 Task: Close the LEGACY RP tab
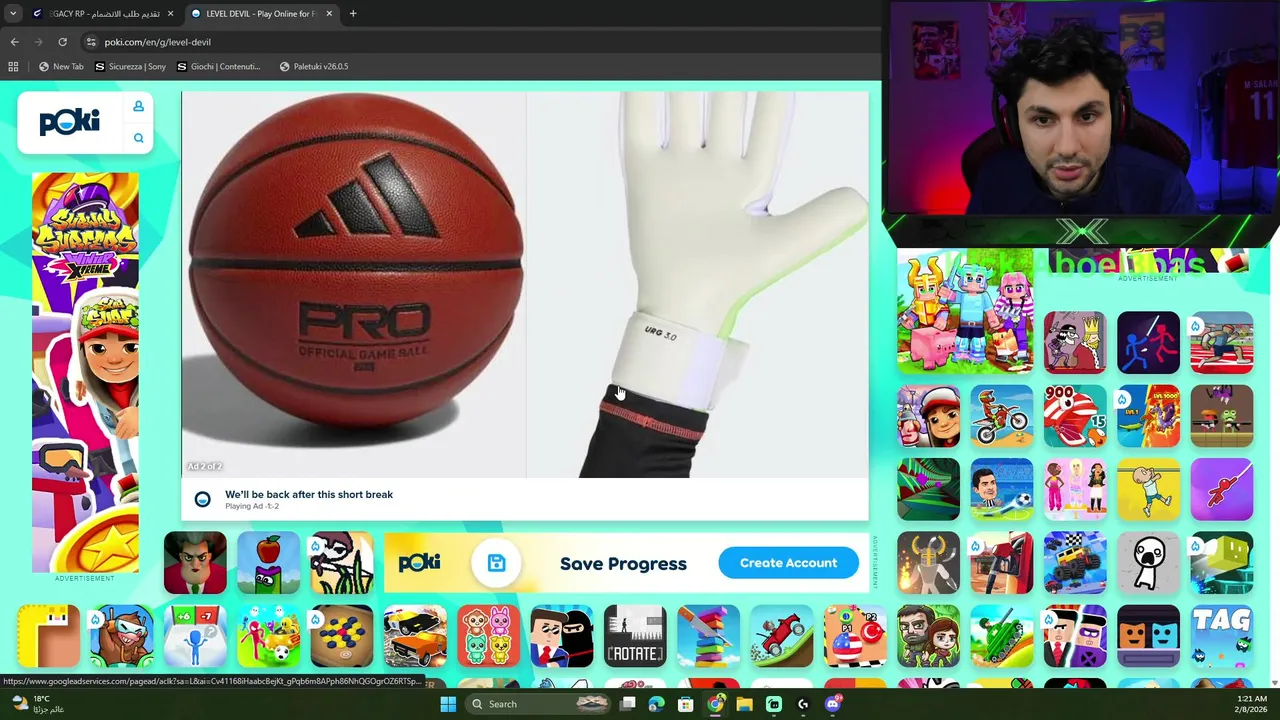170,14
